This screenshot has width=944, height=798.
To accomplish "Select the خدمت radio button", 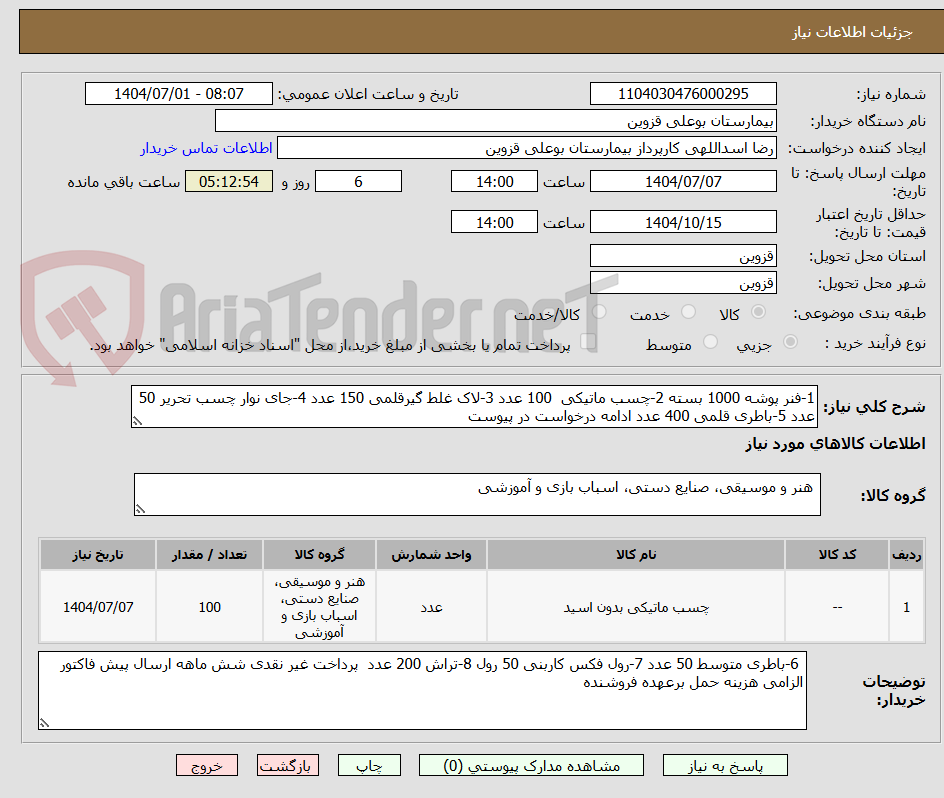I will coord(688,311).
